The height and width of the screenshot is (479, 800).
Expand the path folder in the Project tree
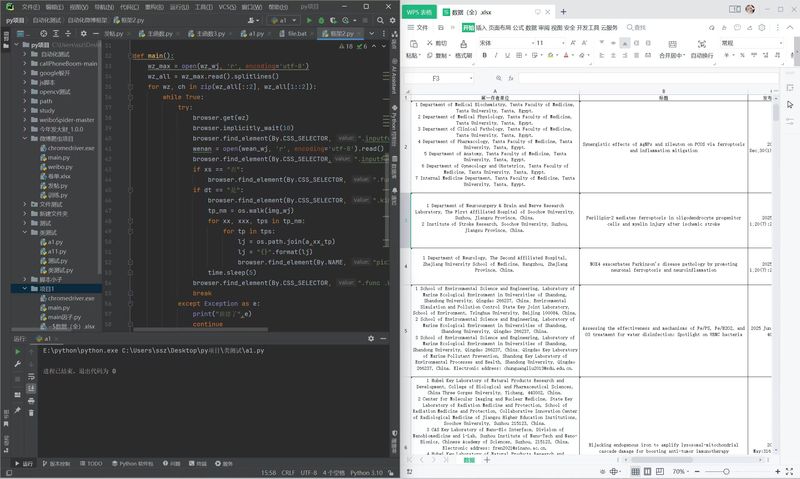24,101
